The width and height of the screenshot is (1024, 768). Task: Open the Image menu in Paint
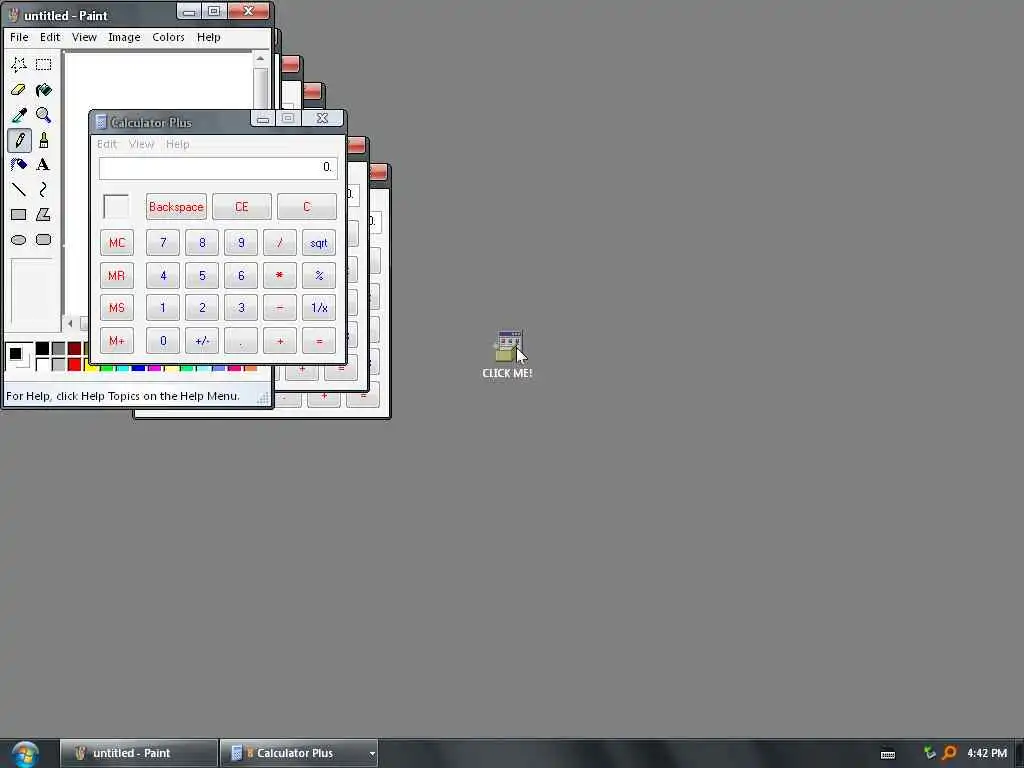124,37
